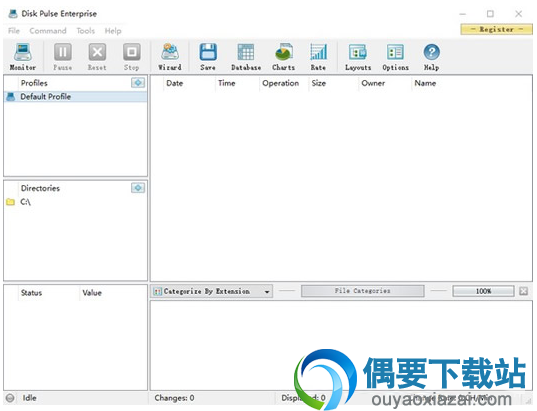This screenshot has height=411, width=537.
Task: Open the Command menu
Action: click(x=48, y=31)
